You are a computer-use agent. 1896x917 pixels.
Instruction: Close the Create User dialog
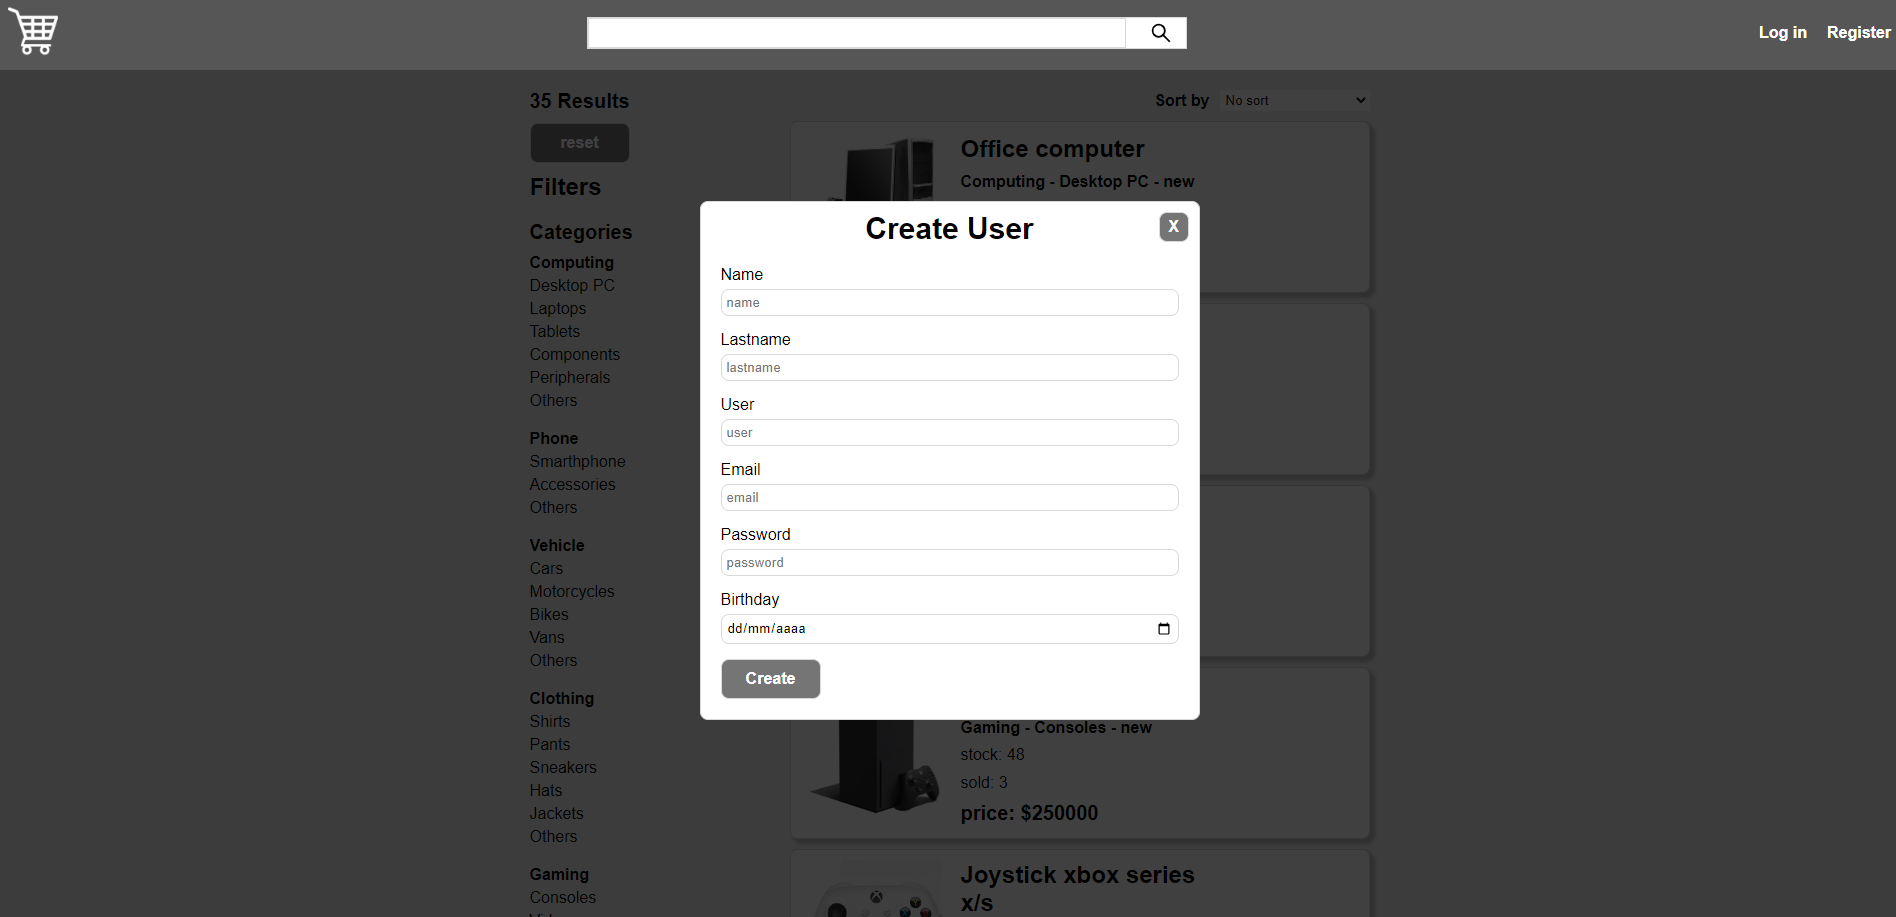pos(1172,227)
